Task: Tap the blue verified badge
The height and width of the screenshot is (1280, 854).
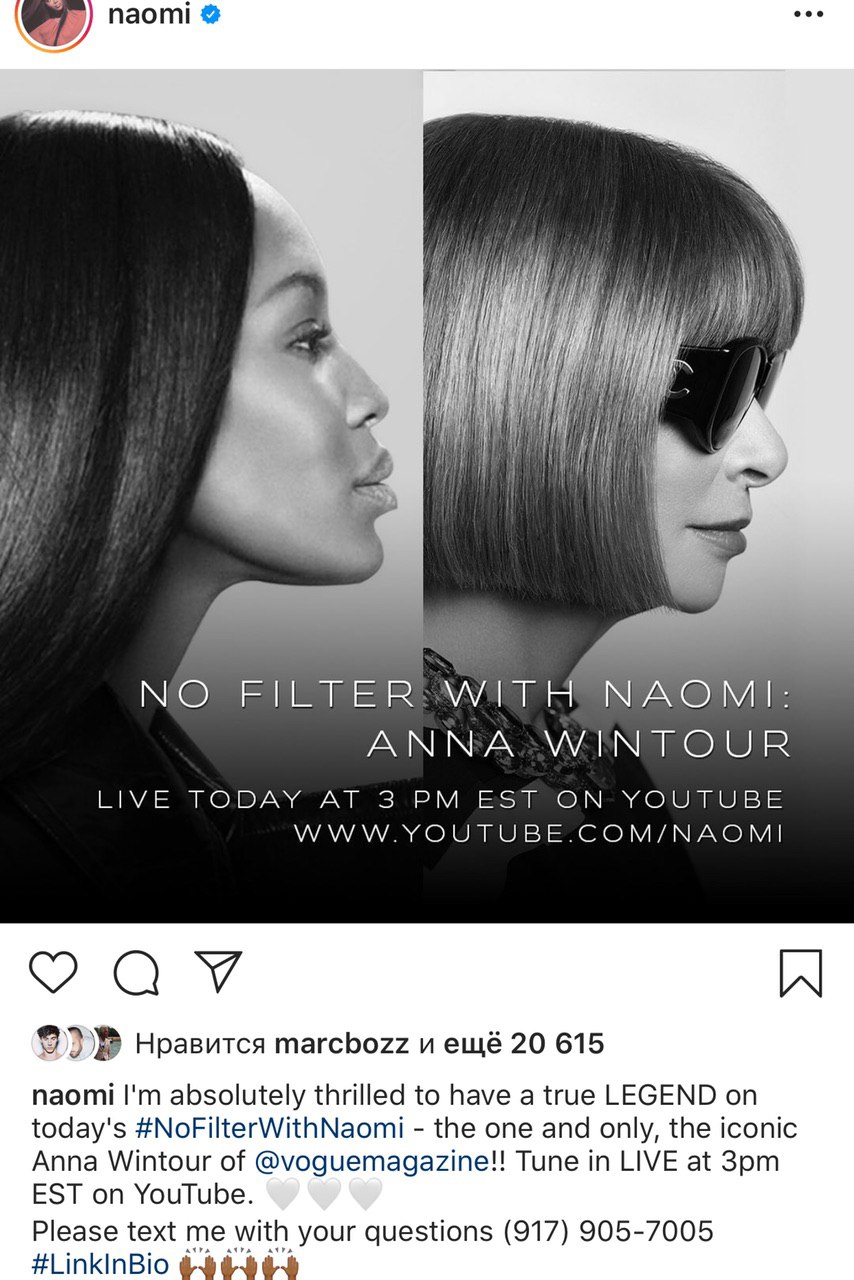Action: point(210,16)
